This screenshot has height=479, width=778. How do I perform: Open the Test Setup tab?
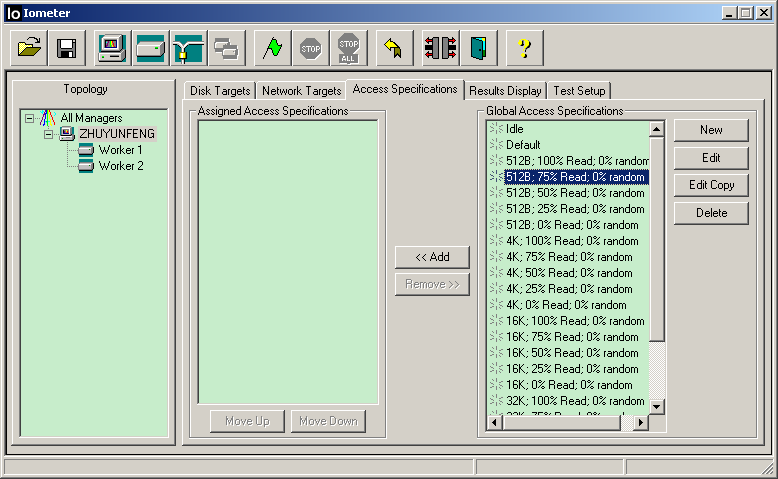pyautogui.click(x=579, y=91)
